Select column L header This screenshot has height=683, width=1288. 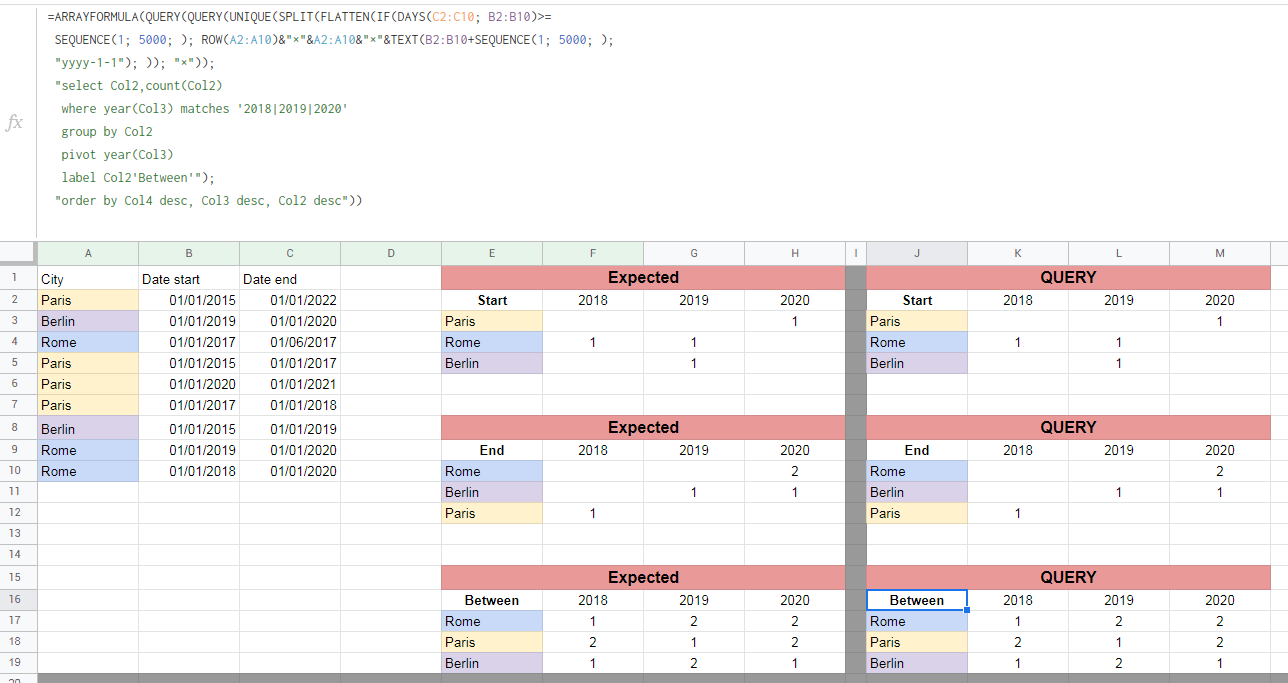click(1119, 254)
